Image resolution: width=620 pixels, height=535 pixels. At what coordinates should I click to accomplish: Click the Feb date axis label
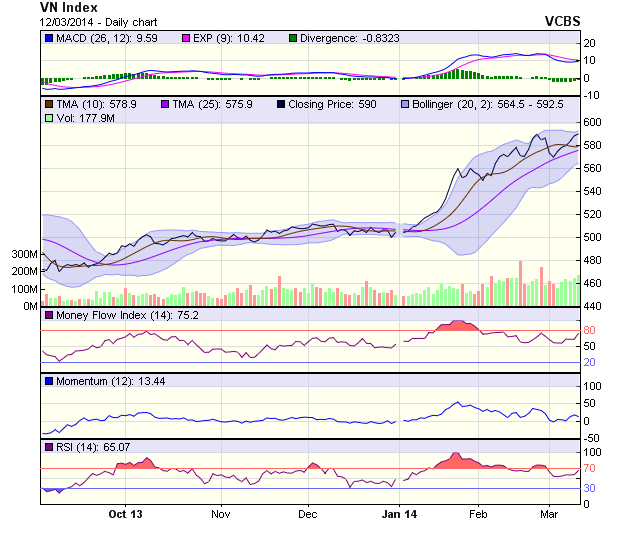pyautogui.click(x=478, y=514)
